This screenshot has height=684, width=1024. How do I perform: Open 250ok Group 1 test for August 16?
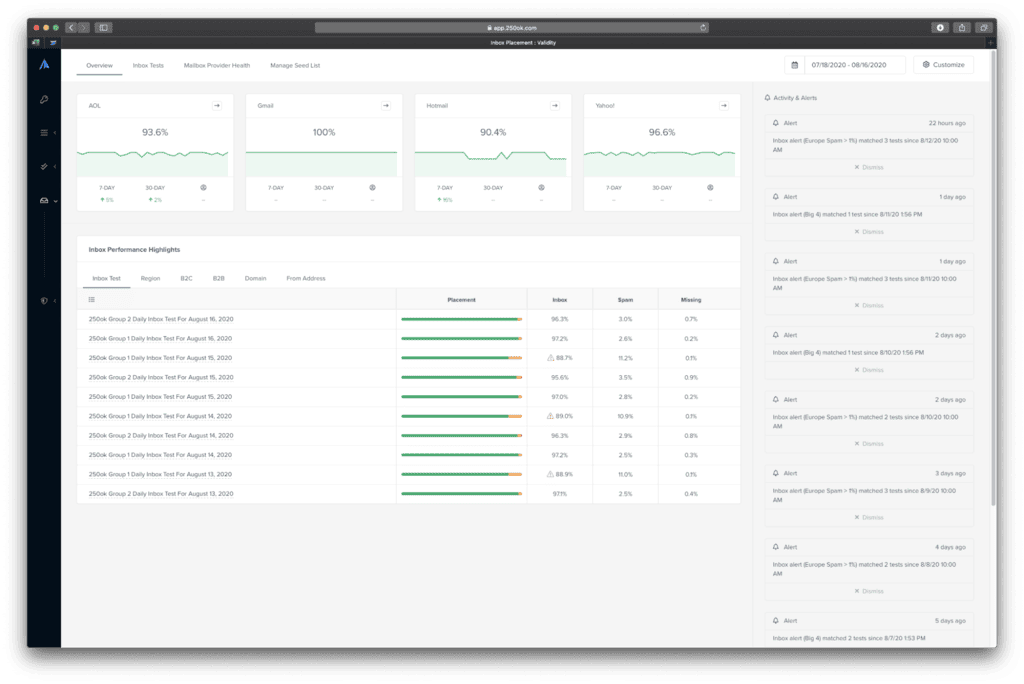point(160,338)
